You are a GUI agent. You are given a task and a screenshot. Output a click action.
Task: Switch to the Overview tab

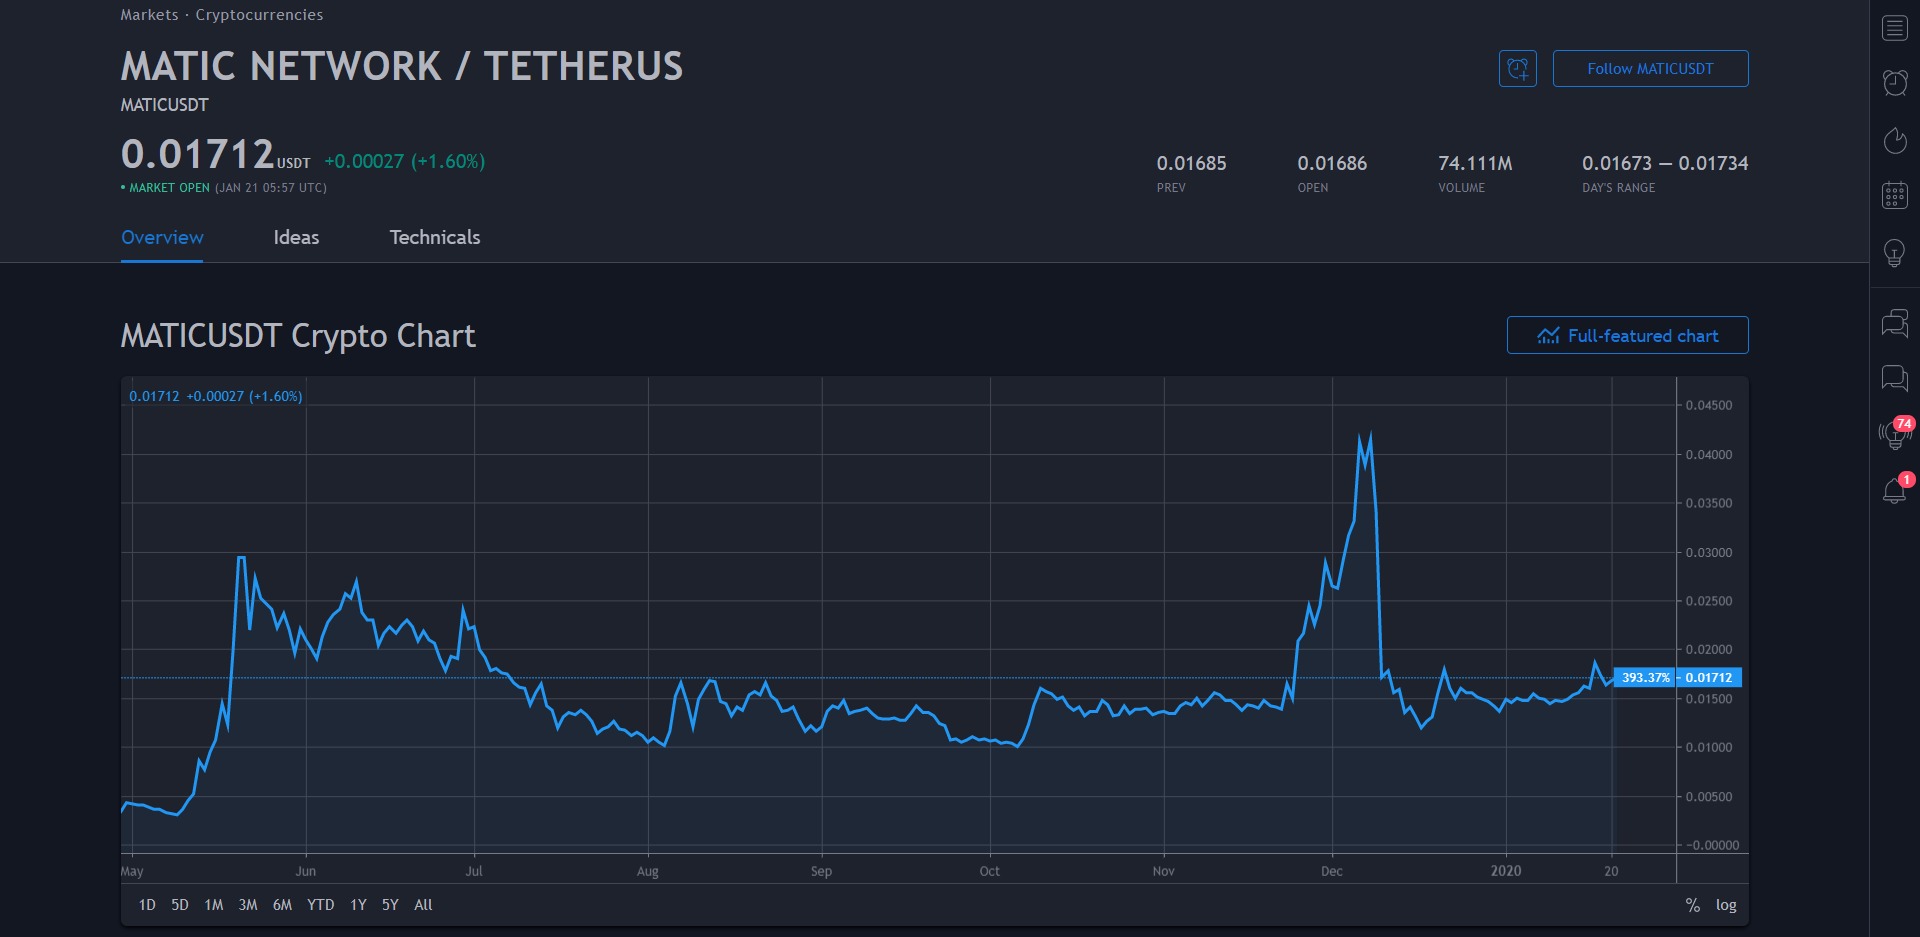(x=162, y=238)
